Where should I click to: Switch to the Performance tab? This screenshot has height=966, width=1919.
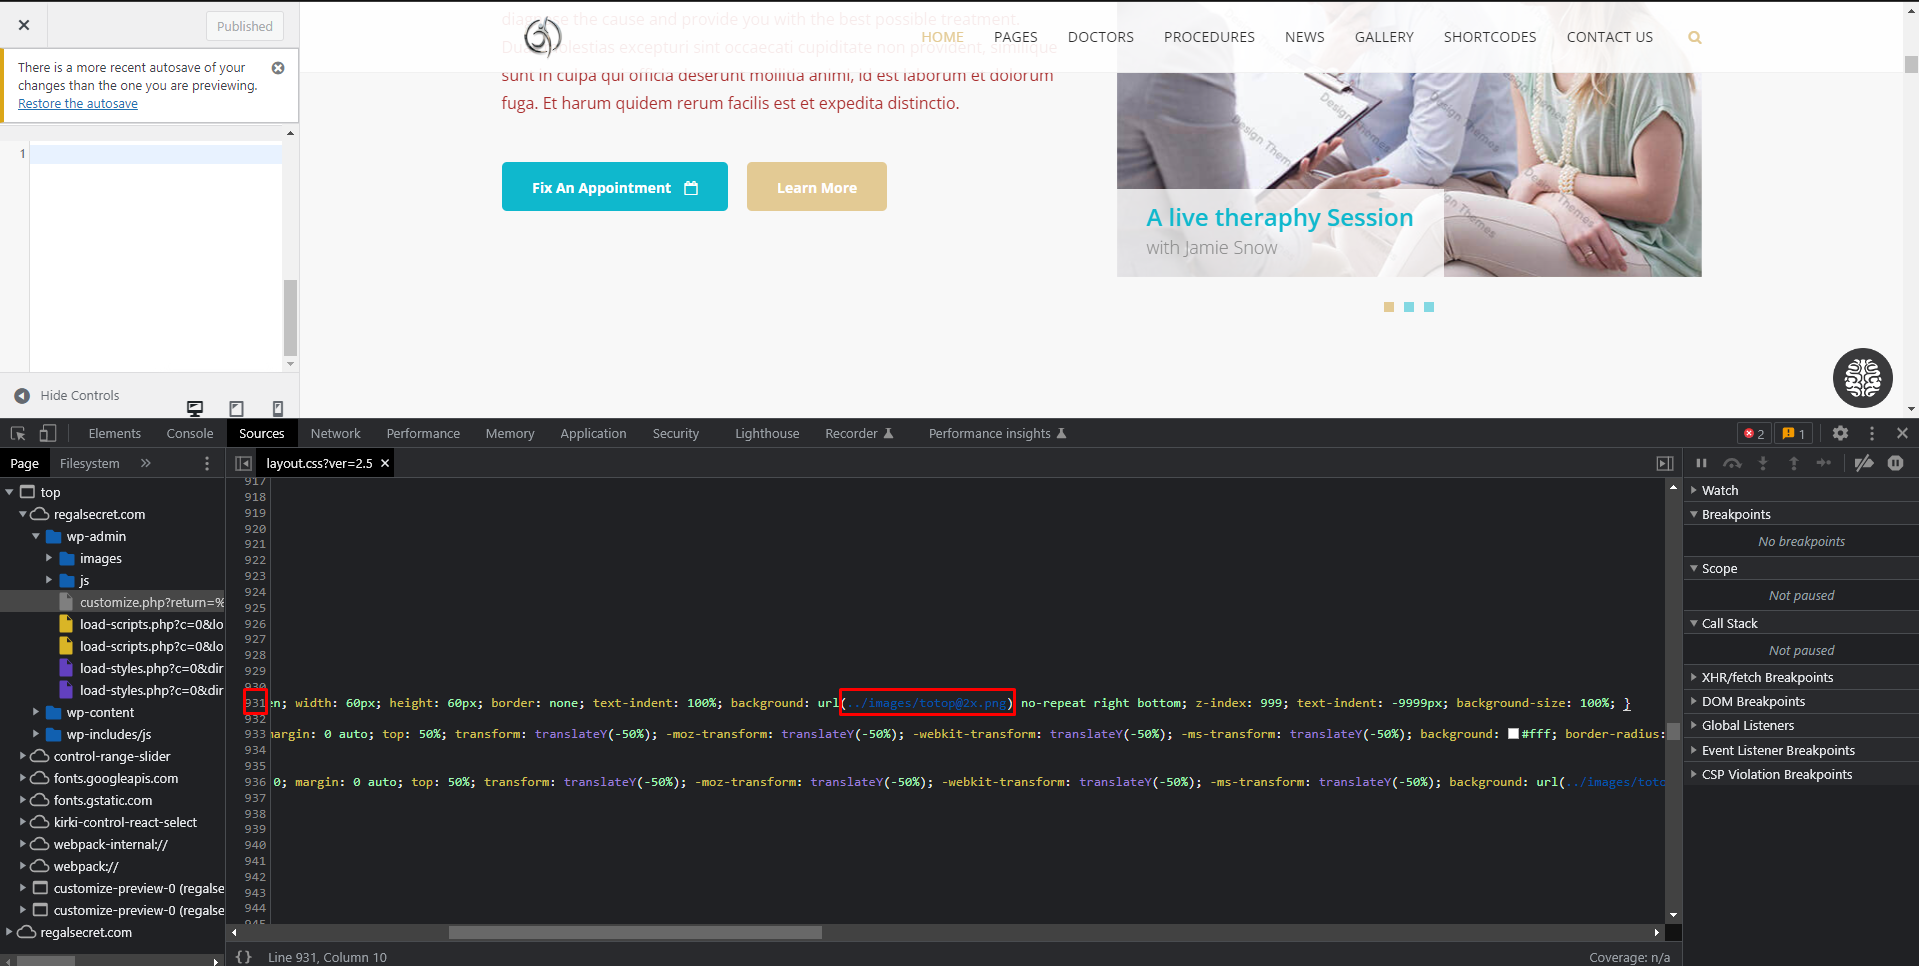tap(423, 433)
